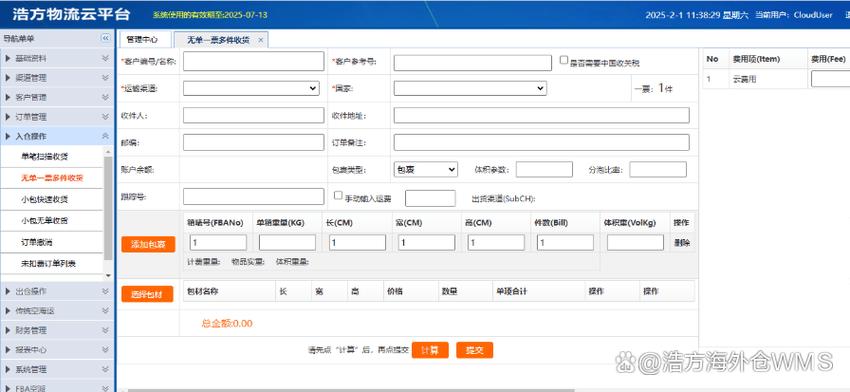Image resolution: width=850 pixels, height=392 pixels.
Task: Expand 渠道管理 using its double chevron
Action: pos(105,78)
